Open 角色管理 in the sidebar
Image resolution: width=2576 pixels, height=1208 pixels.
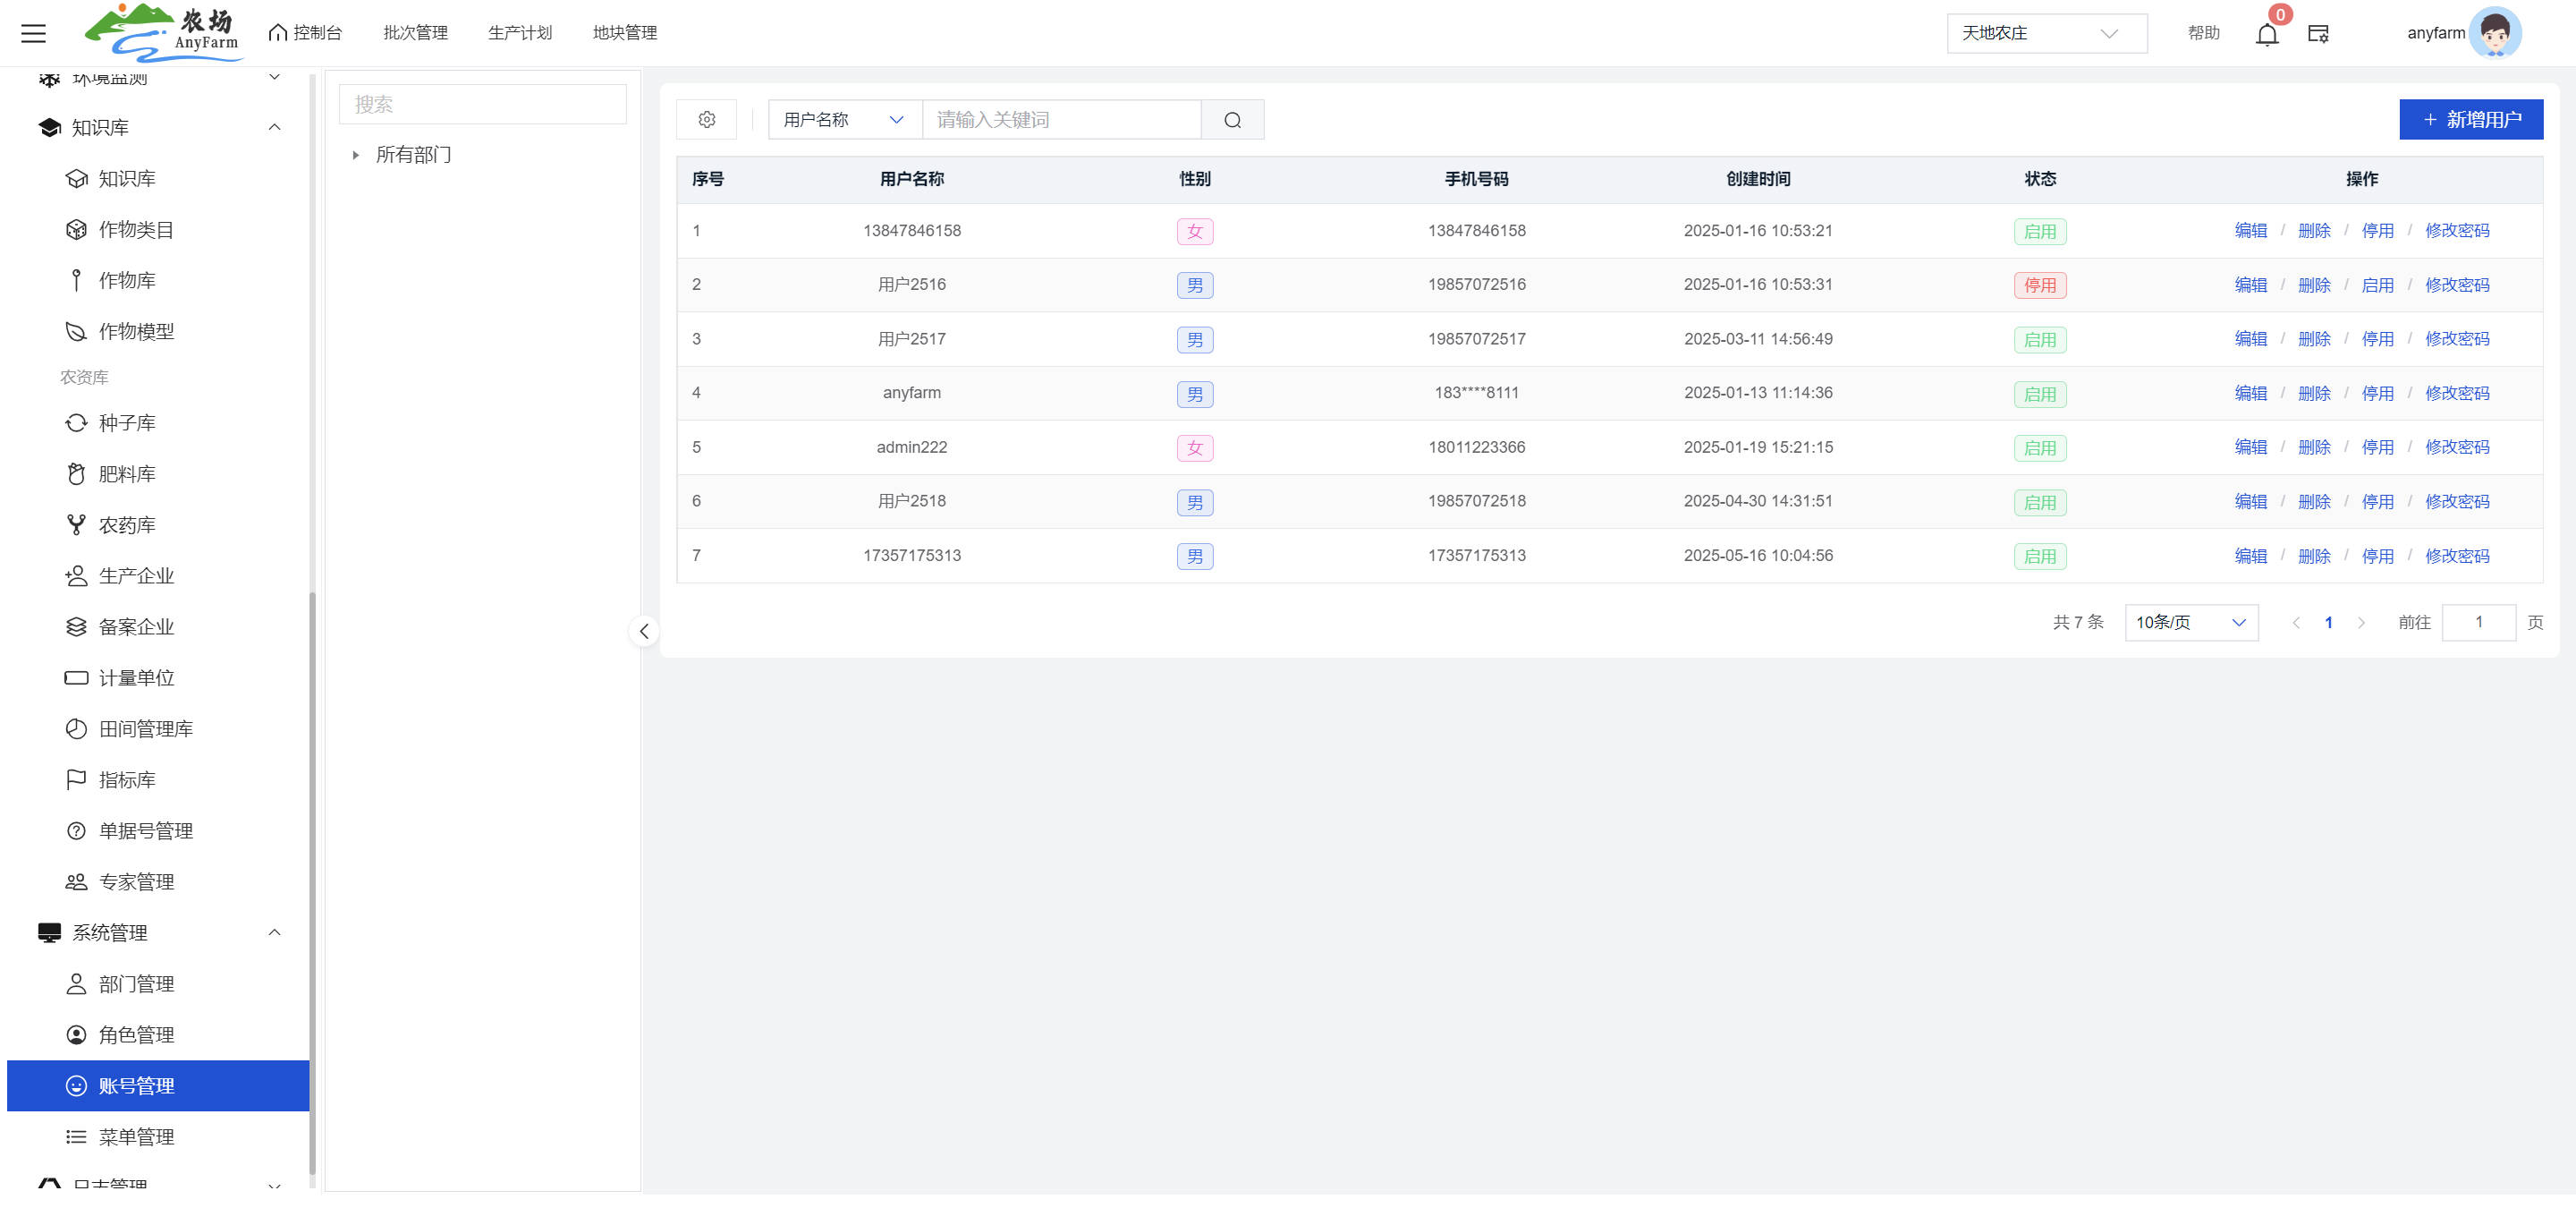click(x=136, y=1035)
